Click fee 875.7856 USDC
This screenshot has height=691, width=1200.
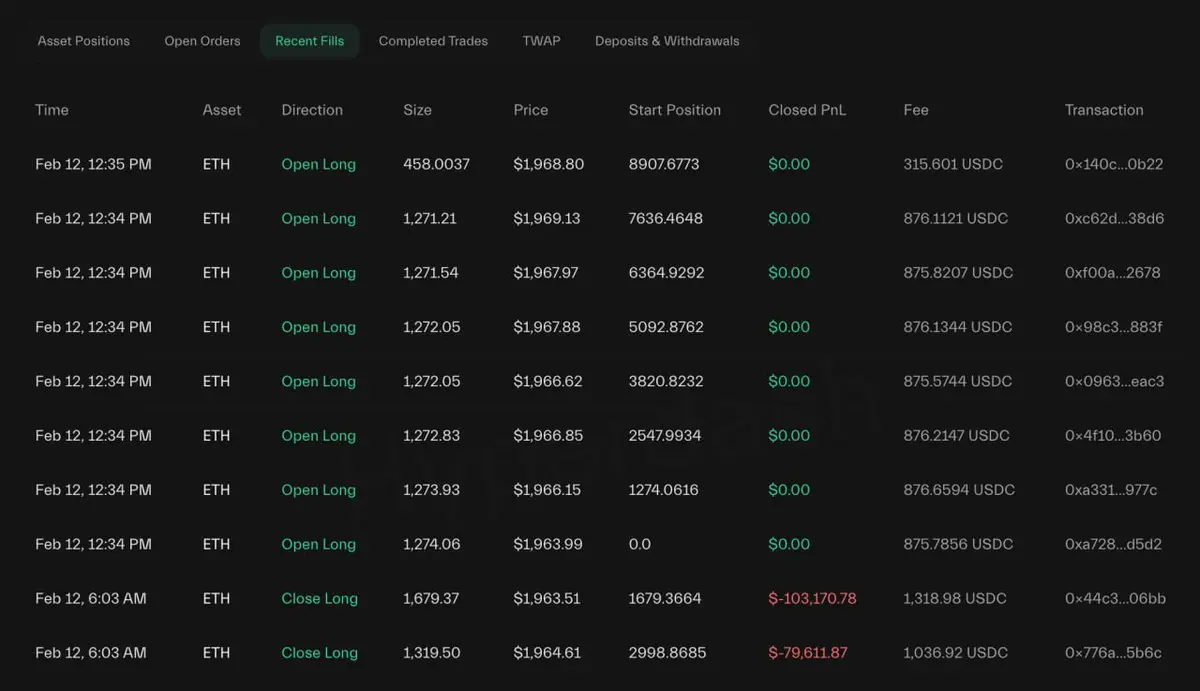pos(958,544)
